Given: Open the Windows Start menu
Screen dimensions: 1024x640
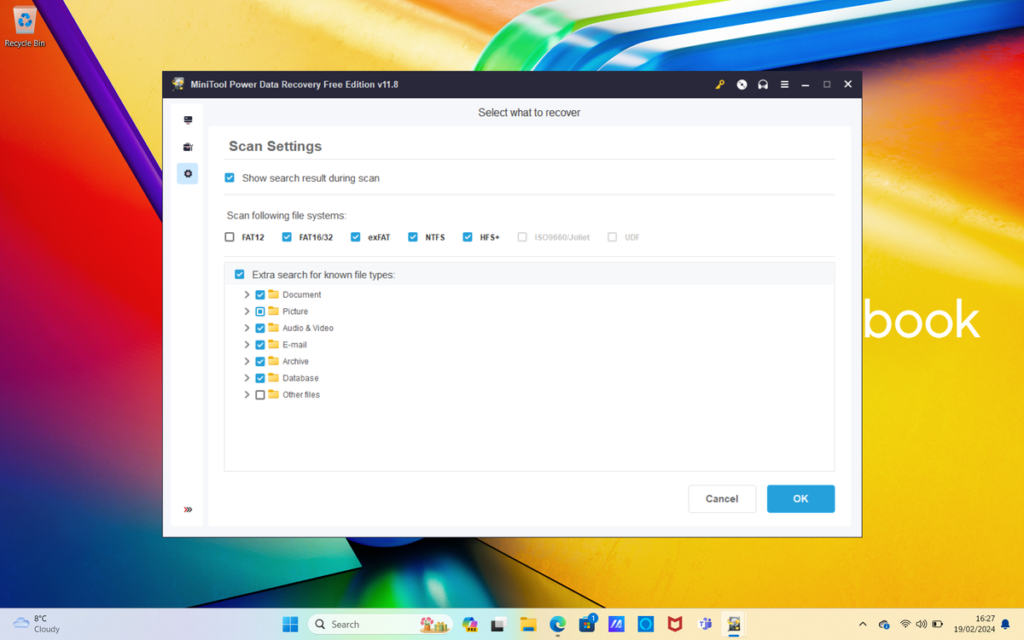Looking at the screenshot, I should [290, 624].
